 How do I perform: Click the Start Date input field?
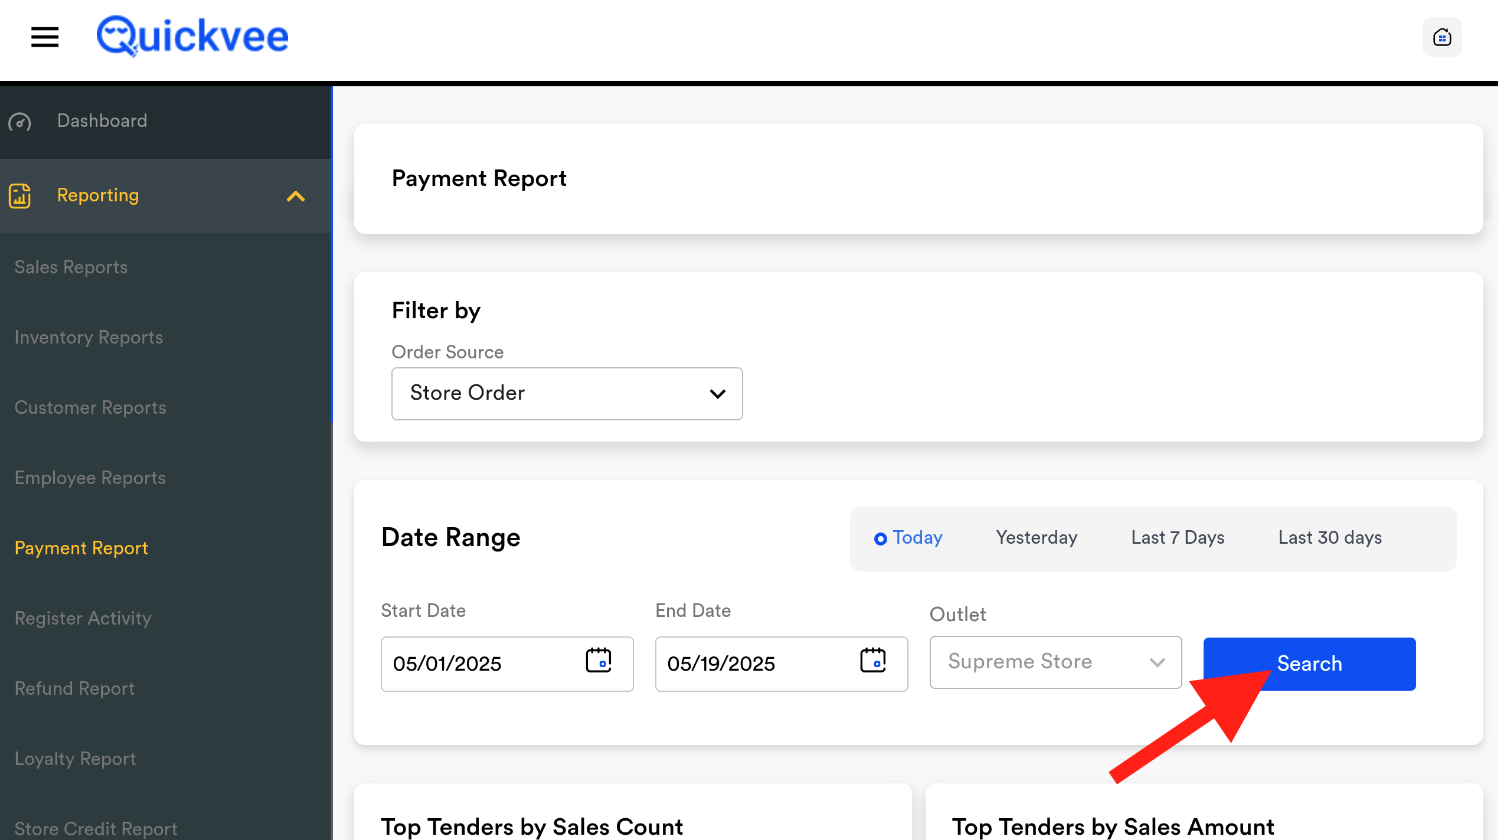[480, 664]
